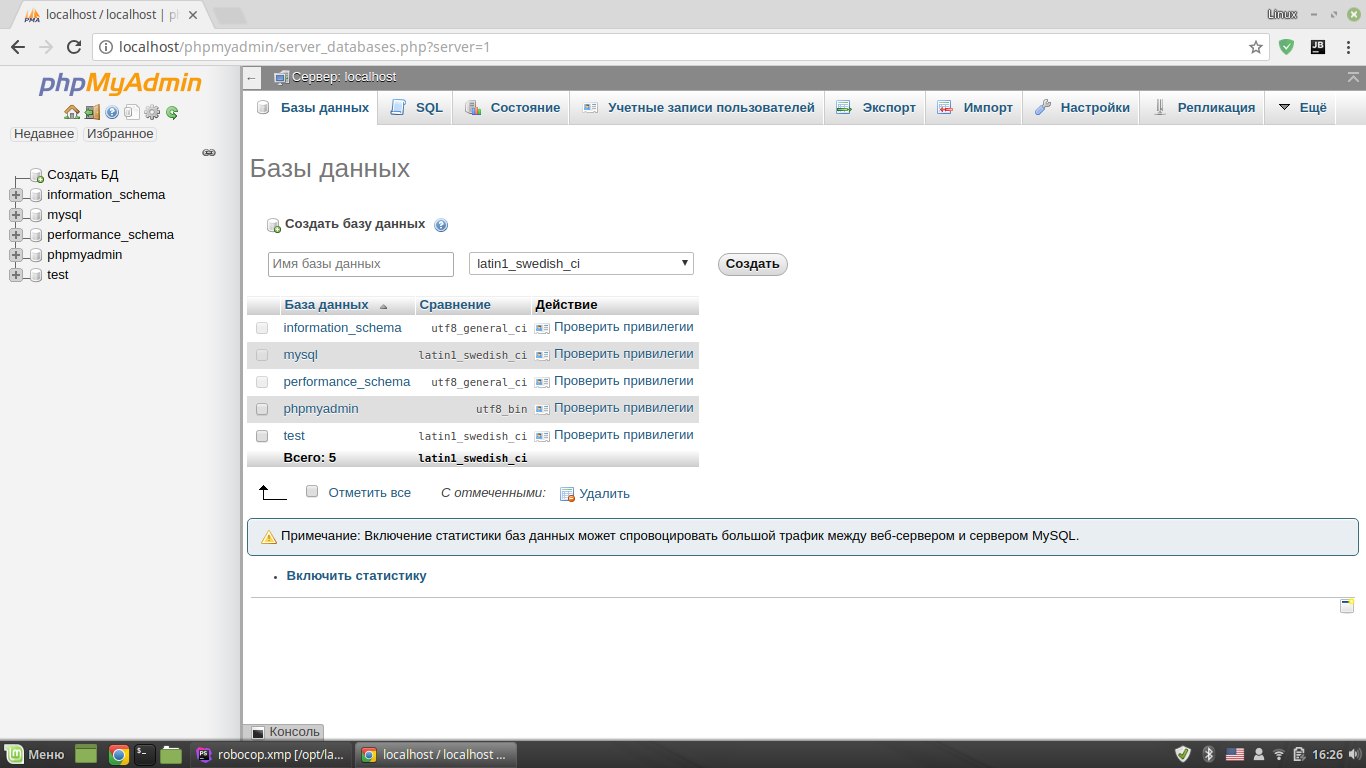Click the Имя базы данных input field
The height and width of the screenshot is (768, 1366).
(361, 264)
